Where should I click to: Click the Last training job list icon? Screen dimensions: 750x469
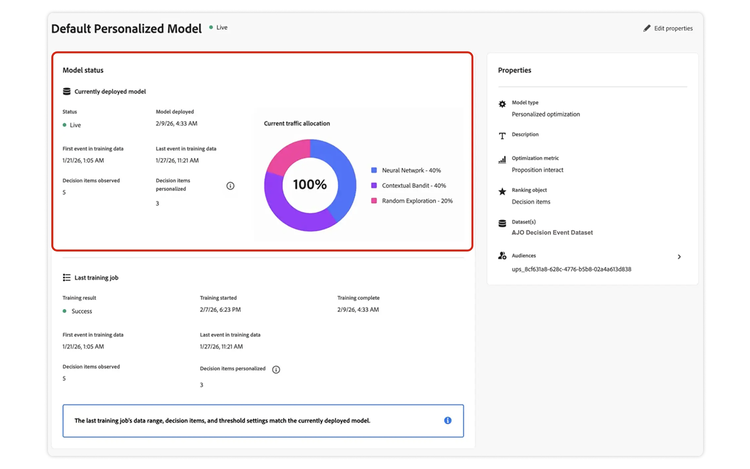pyautogui.click(x=66, y=277)
